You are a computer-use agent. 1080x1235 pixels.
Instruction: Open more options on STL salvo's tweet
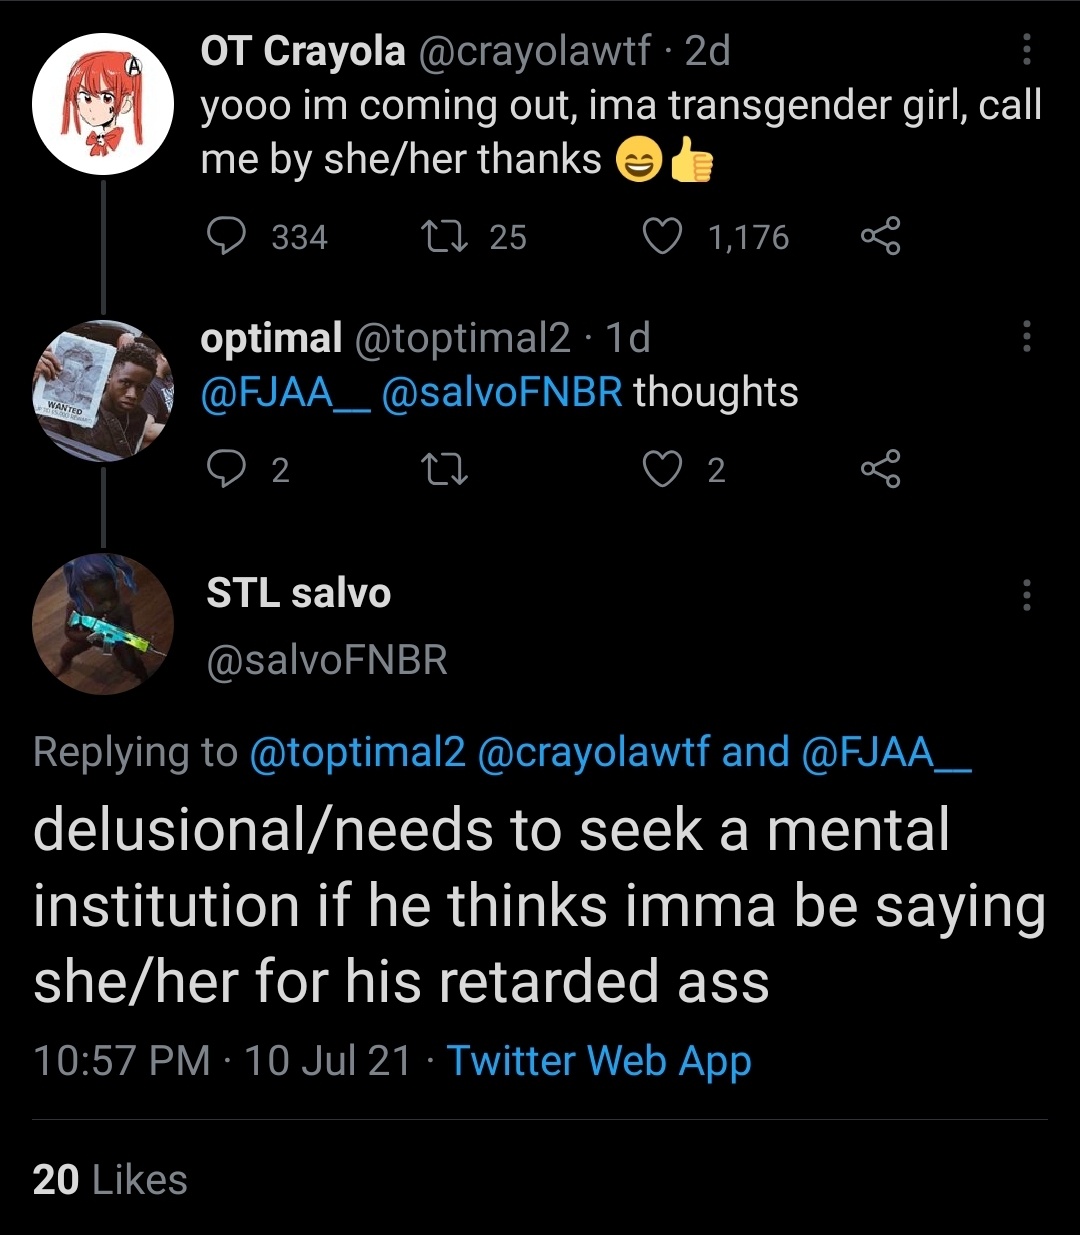[1026, 595]
